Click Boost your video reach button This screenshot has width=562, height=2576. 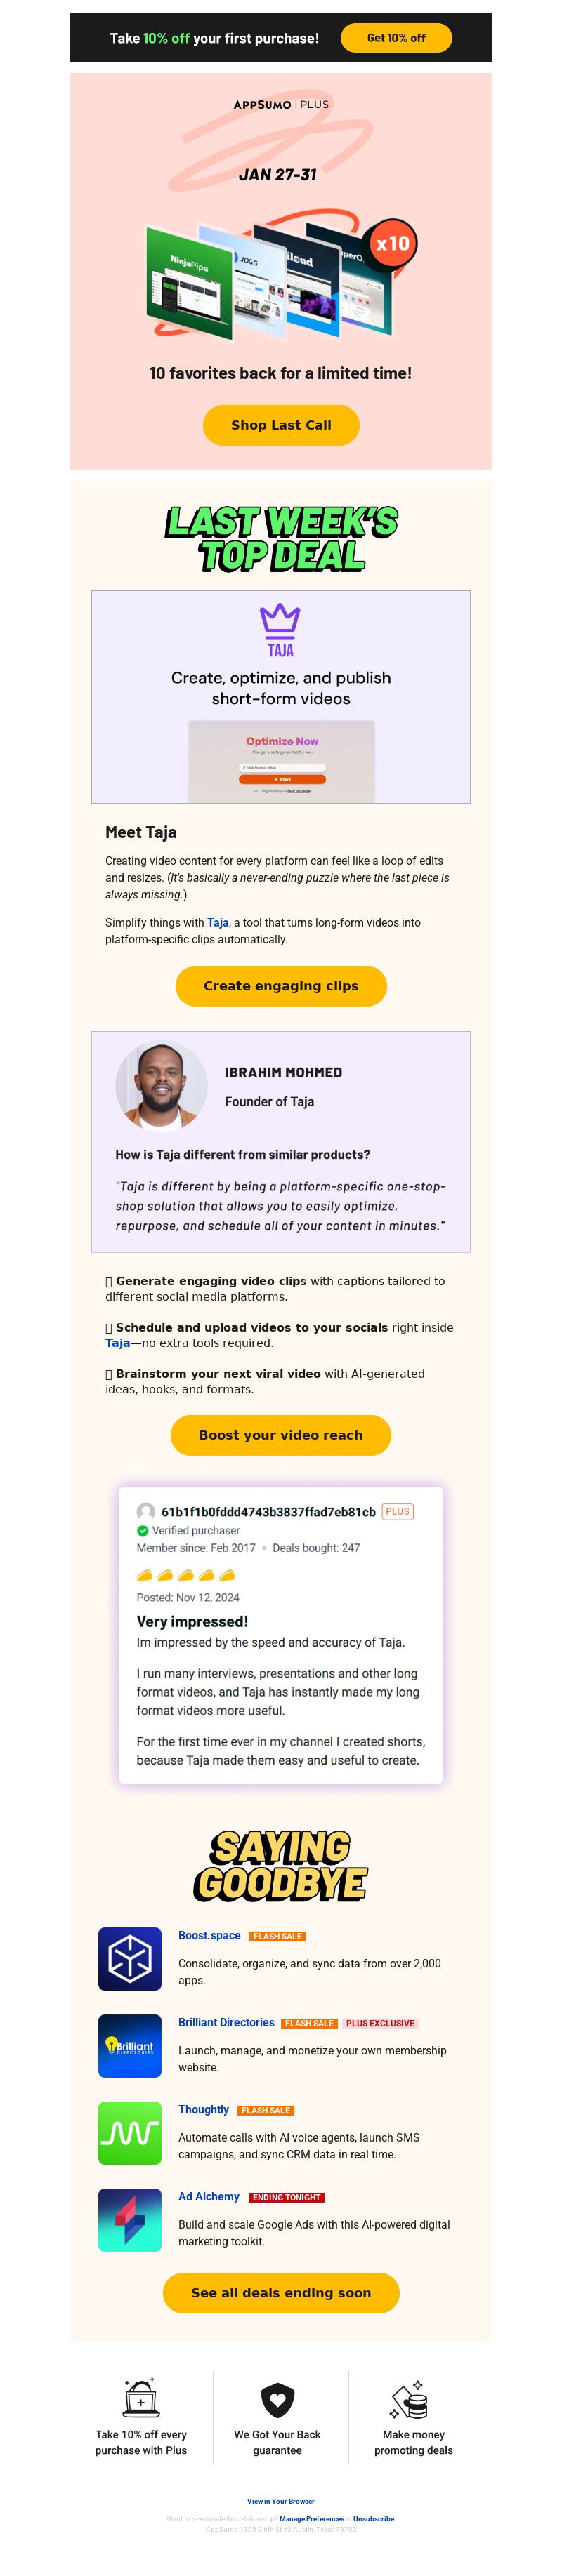281,1435
